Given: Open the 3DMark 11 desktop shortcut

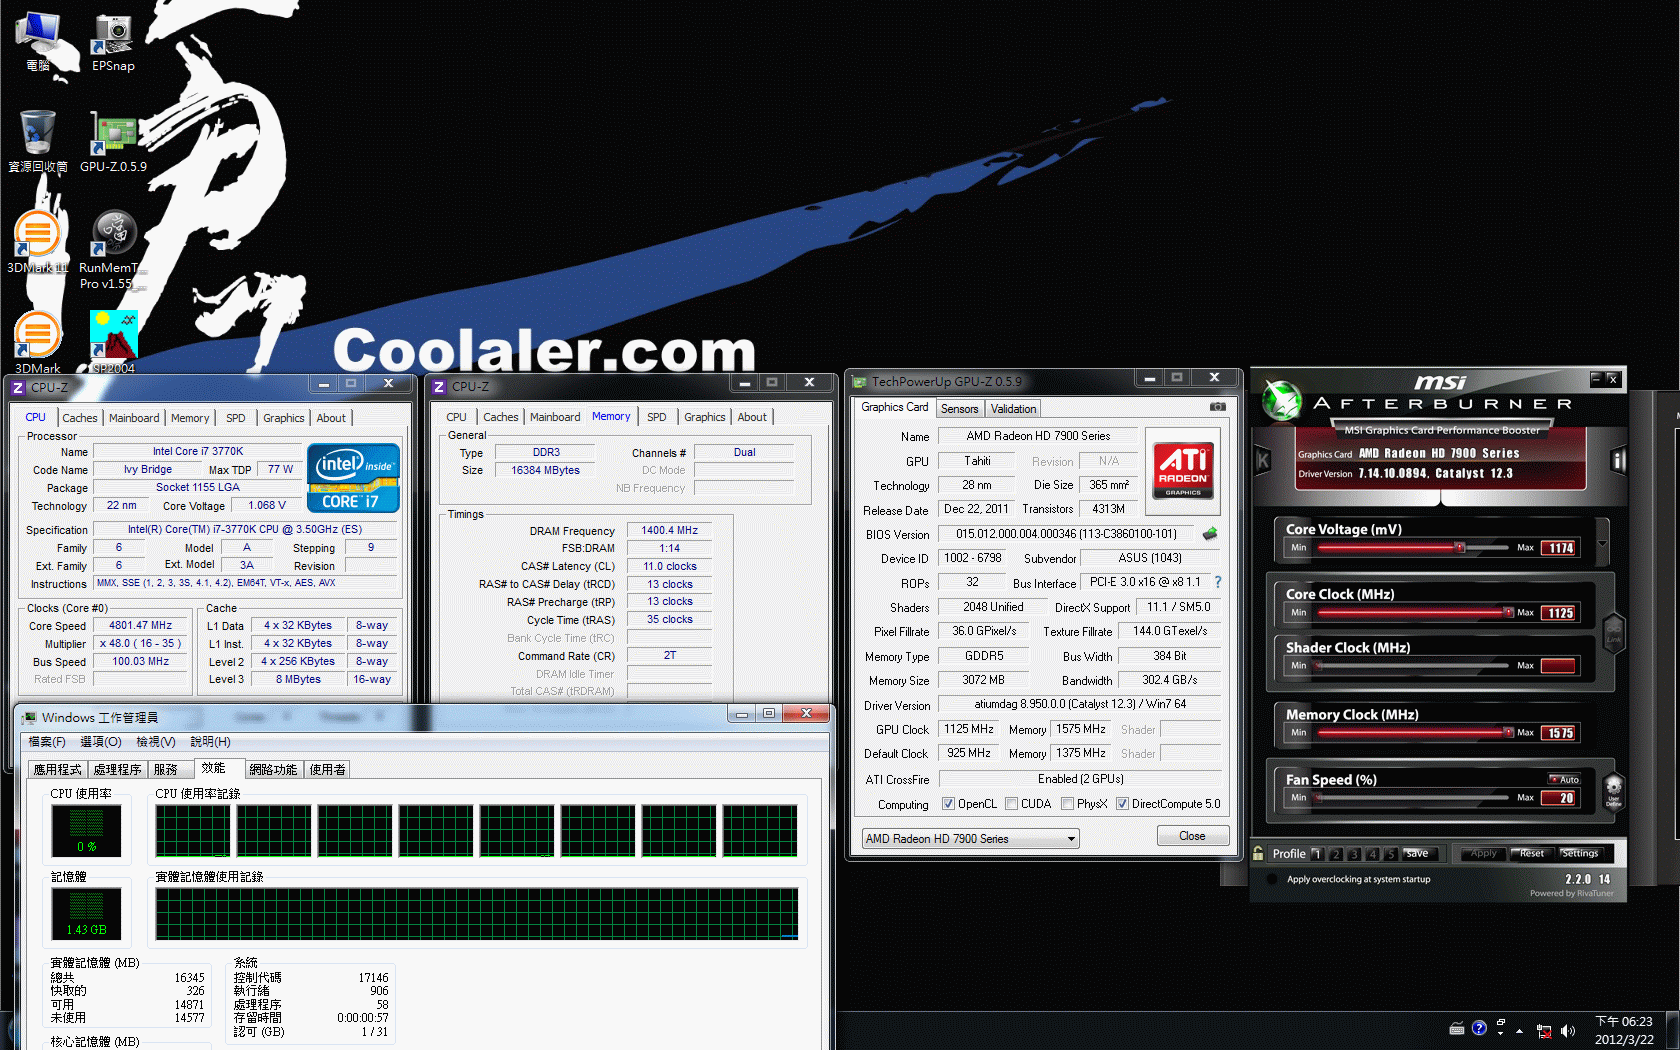Looking at the screenshot, I should [x=38, y=242].
